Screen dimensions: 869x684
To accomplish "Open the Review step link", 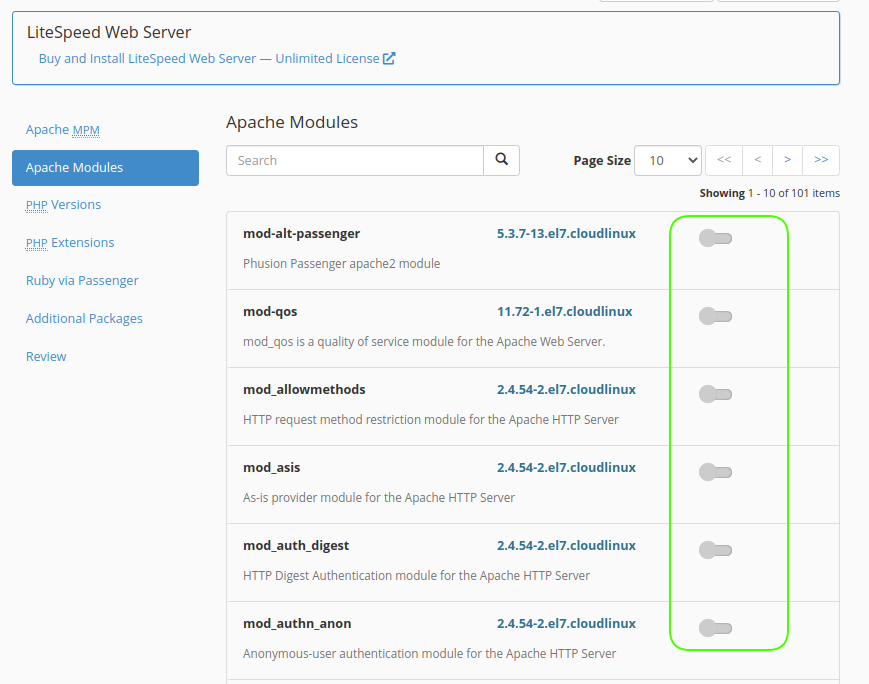I will pyautogui.click(x=46, y=356).
